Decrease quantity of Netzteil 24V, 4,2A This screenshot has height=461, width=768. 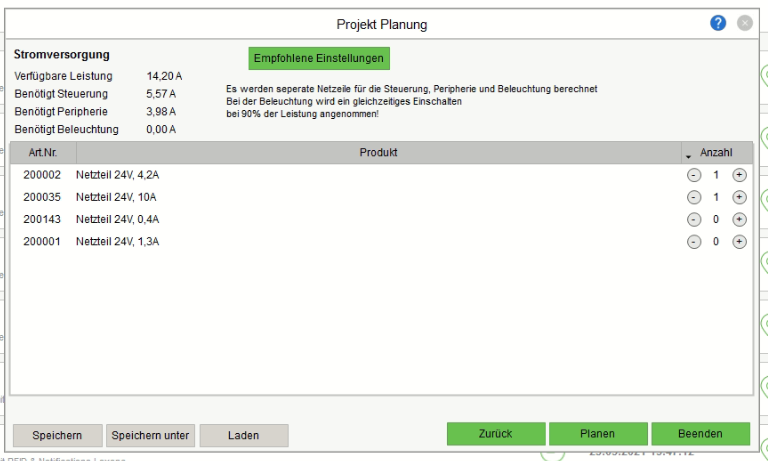(694, 175)
